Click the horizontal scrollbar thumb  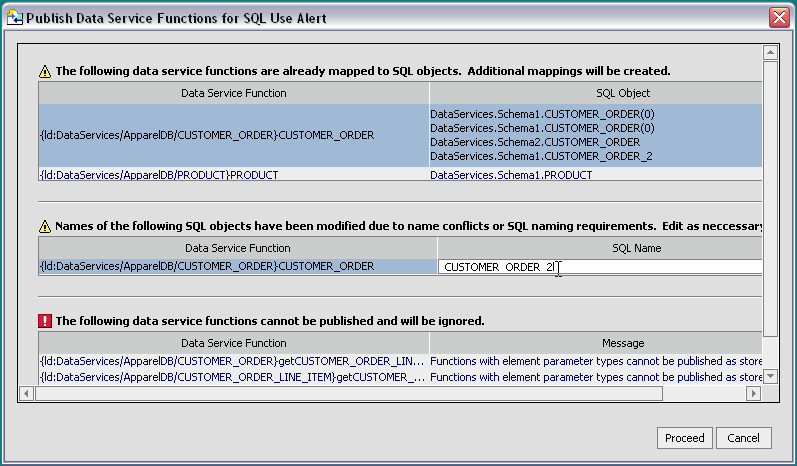click(349, 393)
